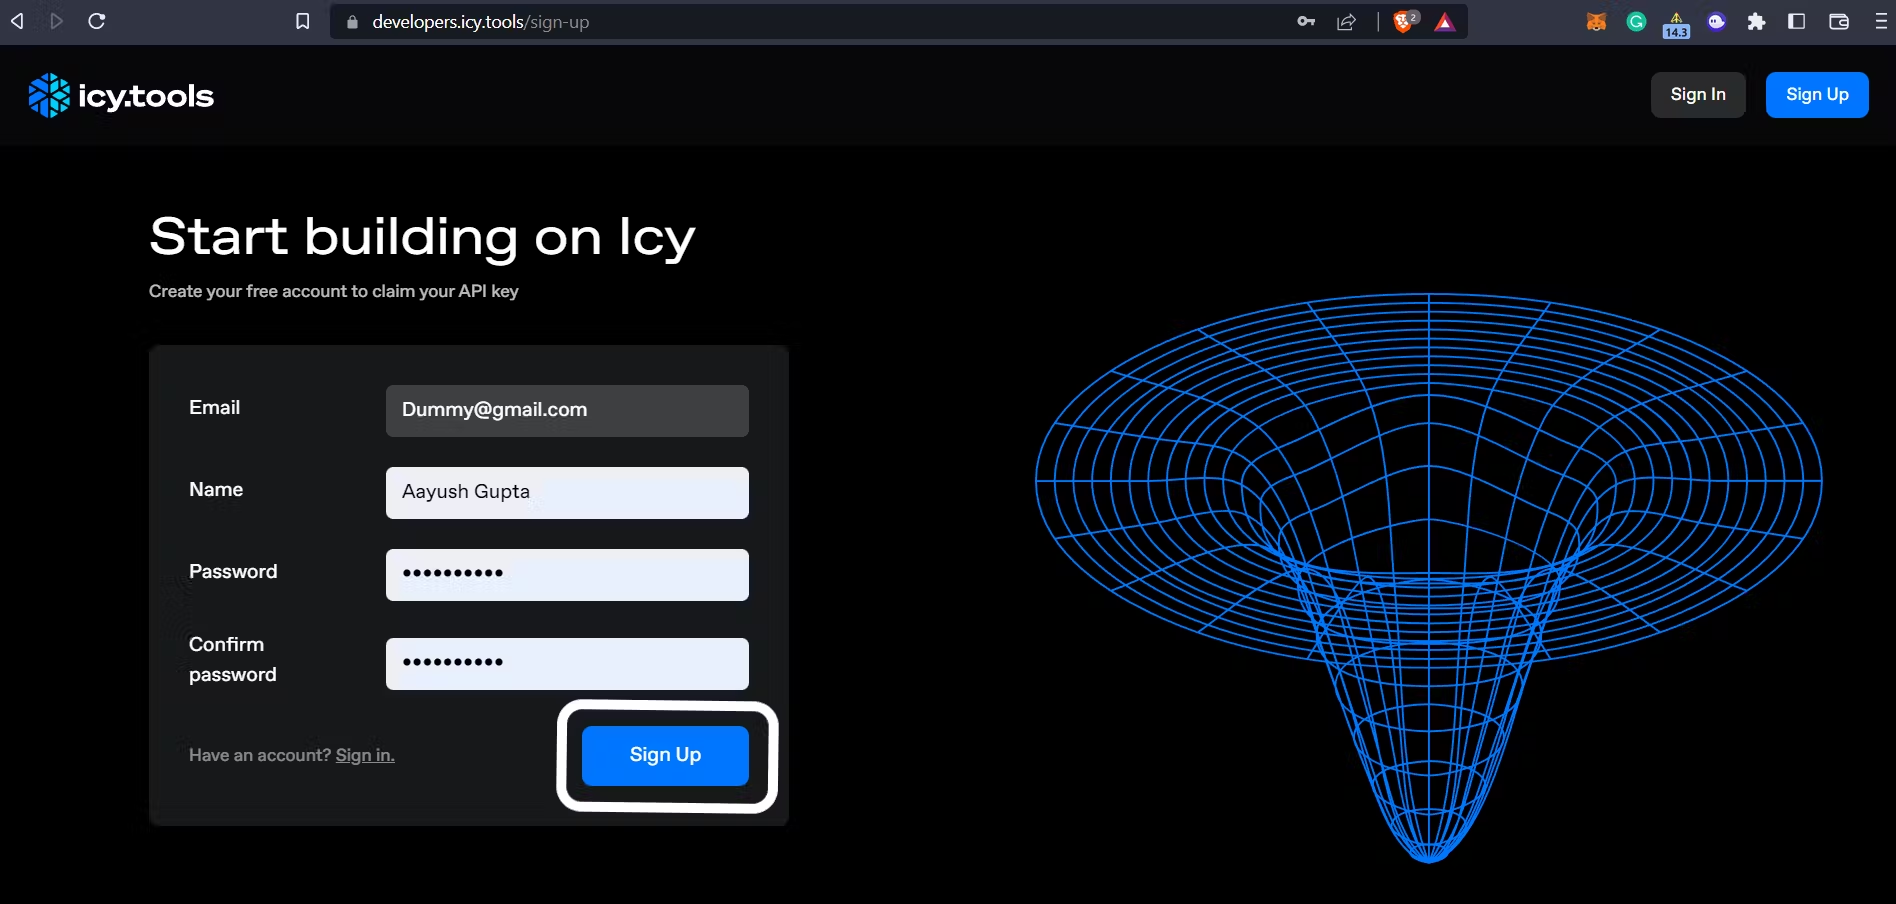Click the share page icon in address bar
Screen dimensions: 1896x904
click(x=1347, y=22)
